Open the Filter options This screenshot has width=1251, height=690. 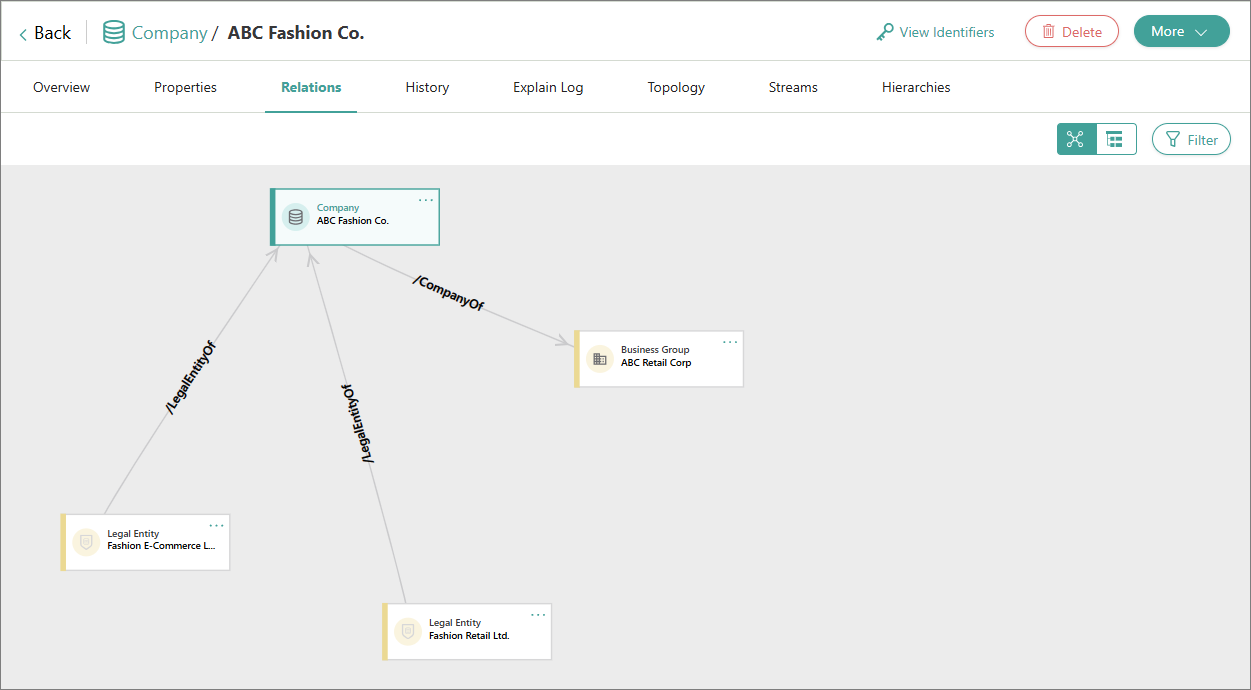click(1191, 139)
